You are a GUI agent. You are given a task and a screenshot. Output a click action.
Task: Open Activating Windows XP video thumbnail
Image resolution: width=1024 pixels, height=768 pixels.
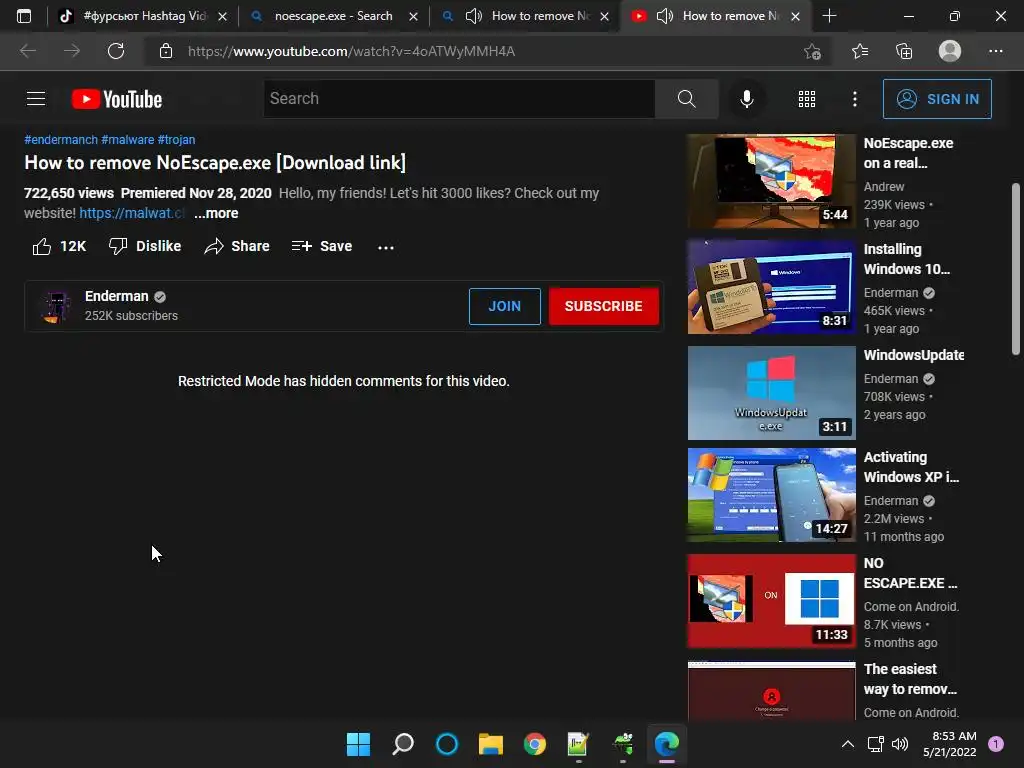point(771,494)
